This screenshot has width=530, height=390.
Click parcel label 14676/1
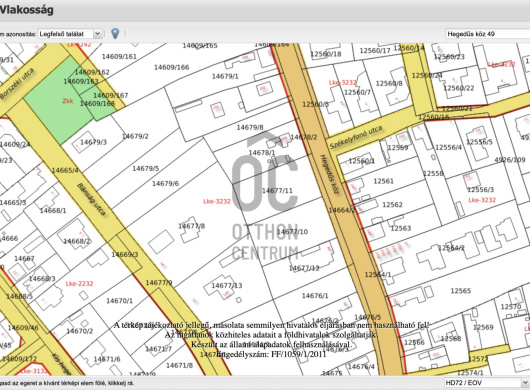click(x=315, y=296)
